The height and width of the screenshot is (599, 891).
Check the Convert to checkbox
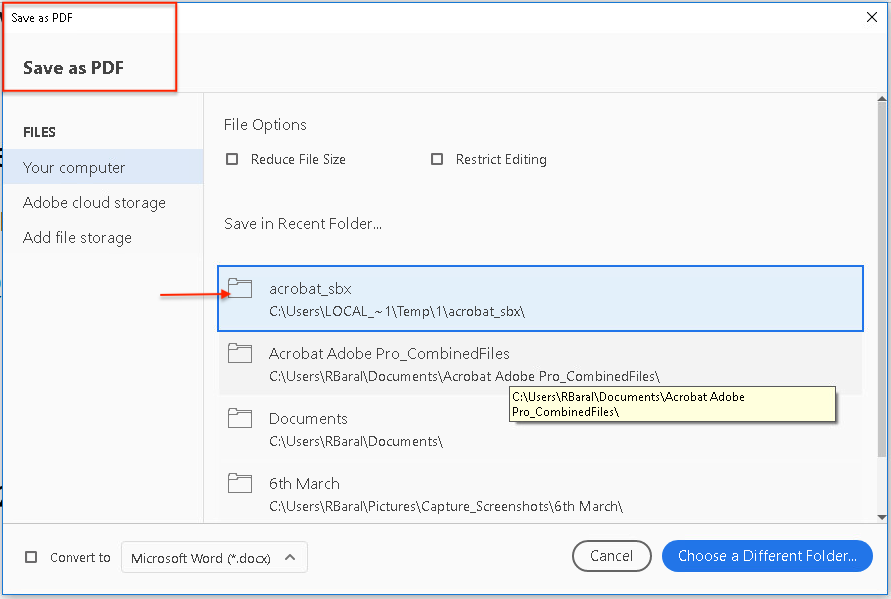click(31, 557)
